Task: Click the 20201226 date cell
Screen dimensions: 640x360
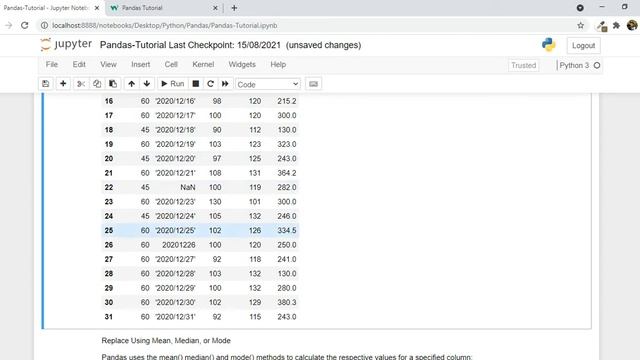Action: pyautogui.click(x=179, y=245)
